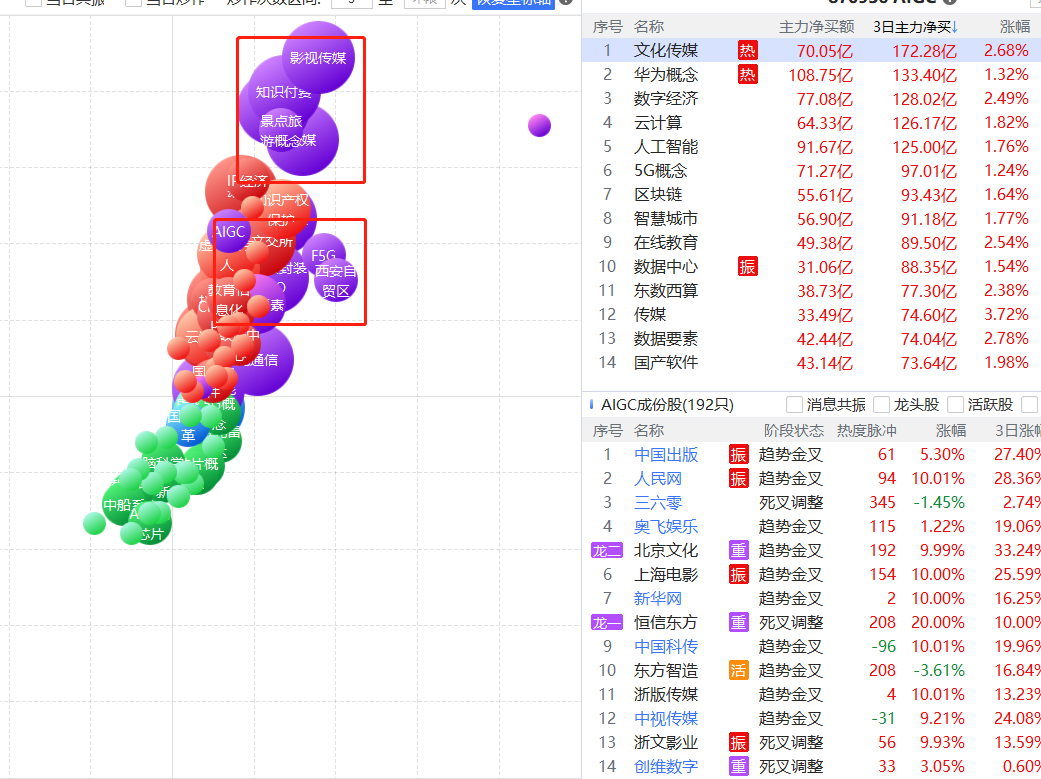Viewport: 1041px width, 779px height.
Task: Sort sectors by 3日主力净买 column
Action: pyautogui.click(x=915, y=27)
